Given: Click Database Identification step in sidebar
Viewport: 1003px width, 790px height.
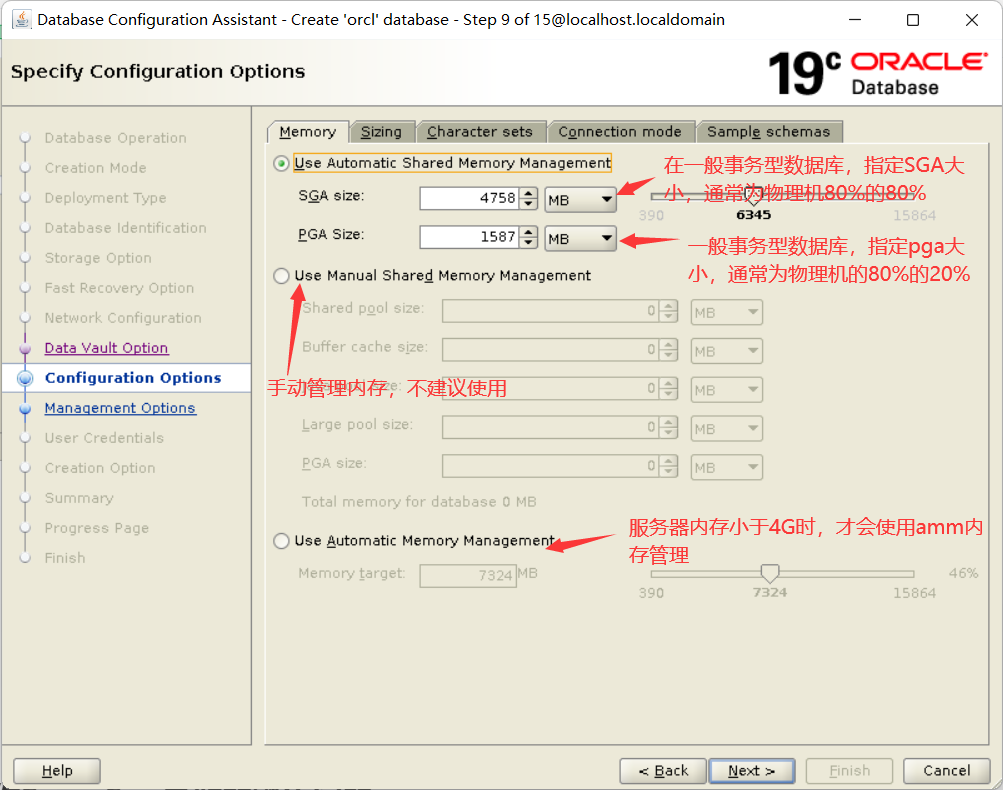Looking at the screenshot, I should pyautogui.click(x=125, y=228).
